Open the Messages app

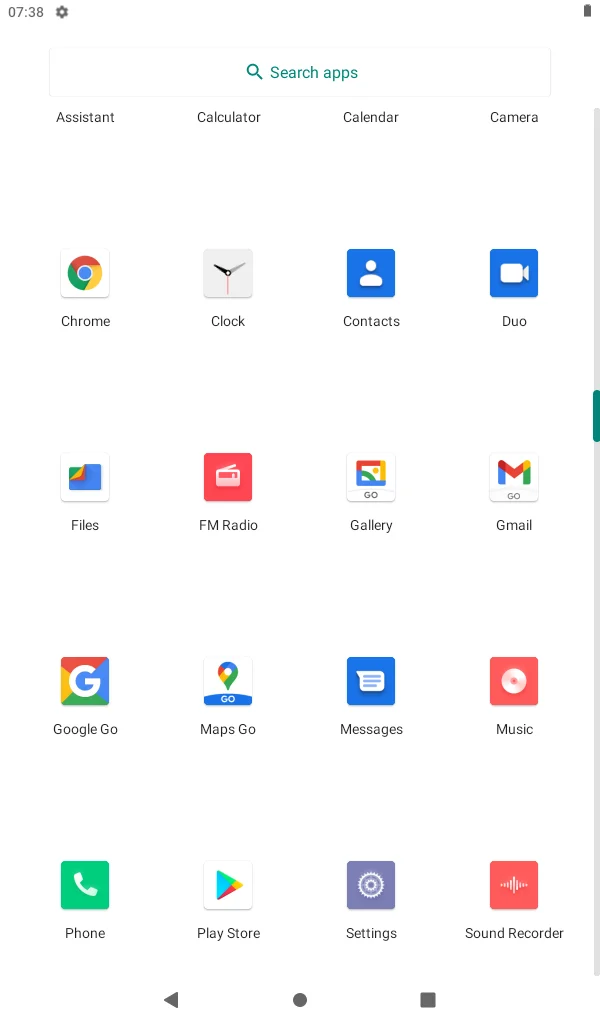[371, 681]
